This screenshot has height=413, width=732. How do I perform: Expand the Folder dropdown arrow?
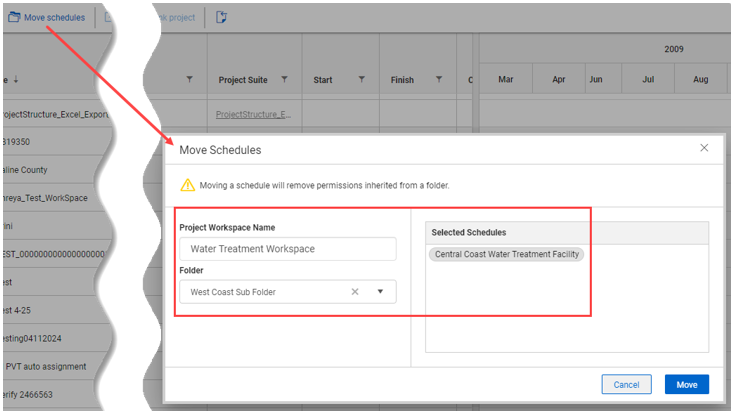tap(380, 292)
